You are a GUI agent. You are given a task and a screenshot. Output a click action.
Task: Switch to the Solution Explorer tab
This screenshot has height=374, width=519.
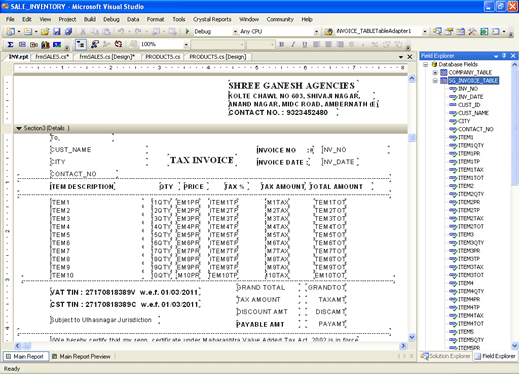446,356
